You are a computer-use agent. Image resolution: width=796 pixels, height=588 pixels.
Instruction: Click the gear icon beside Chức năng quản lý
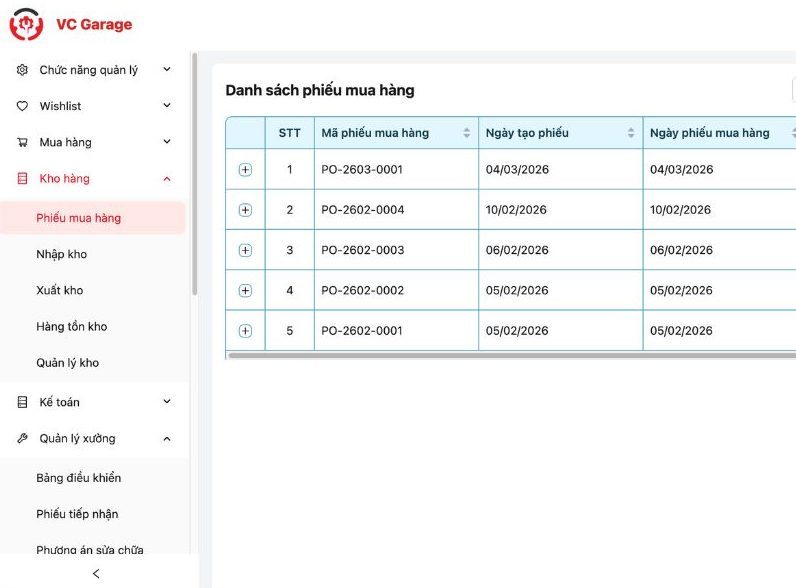coord(23,70)
